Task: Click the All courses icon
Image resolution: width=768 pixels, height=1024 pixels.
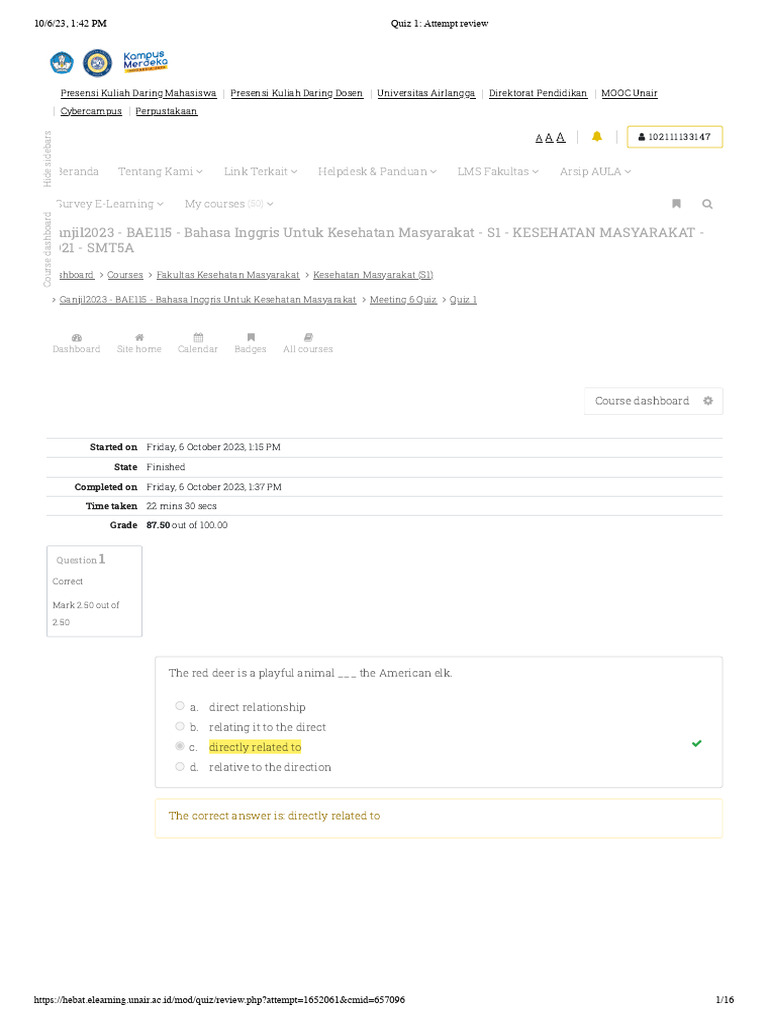Action: [308, 338]
